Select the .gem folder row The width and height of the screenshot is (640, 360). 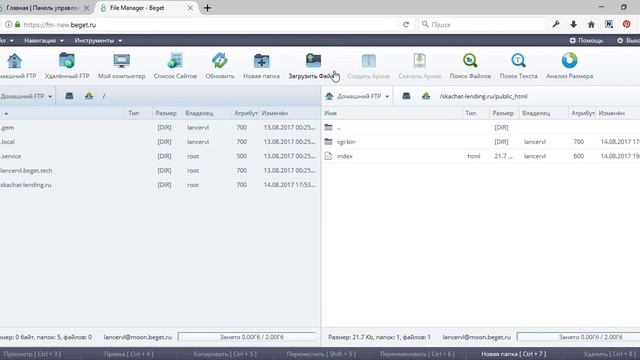point(160,127)
